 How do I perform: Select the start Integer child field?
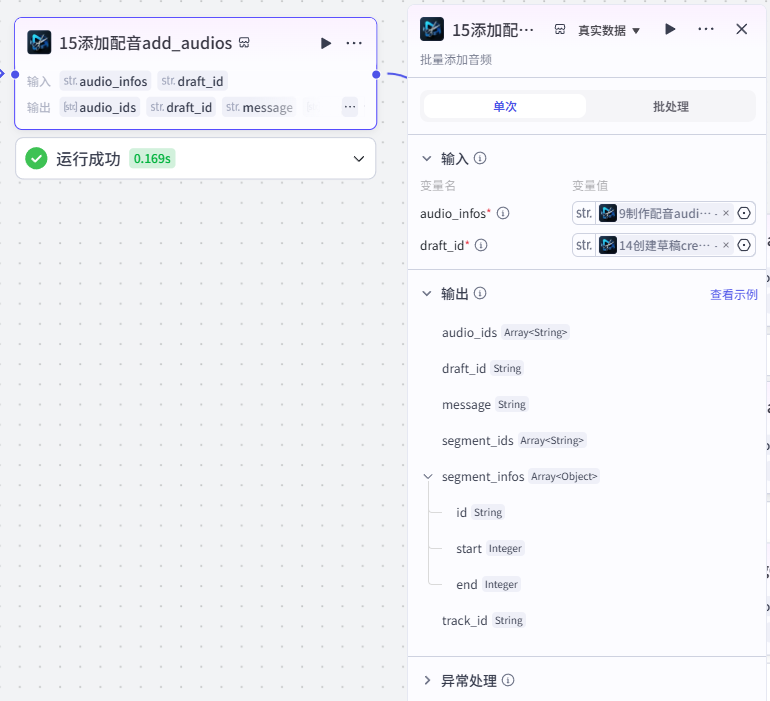[490, 548]
